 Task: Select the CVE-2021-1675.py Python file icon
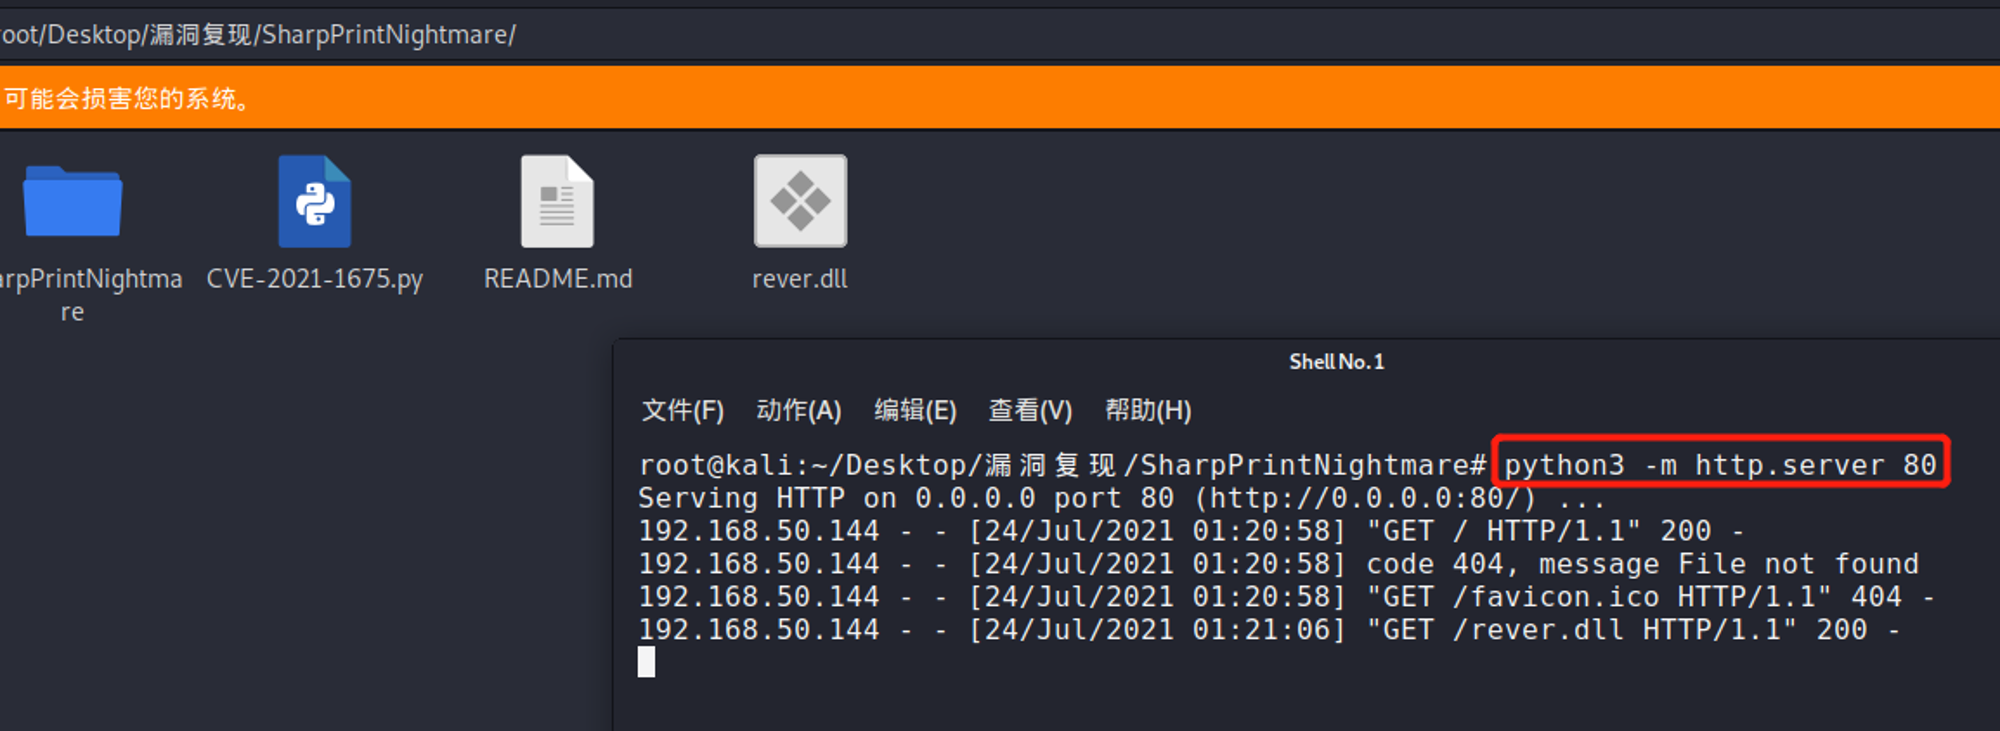[315, 201]
